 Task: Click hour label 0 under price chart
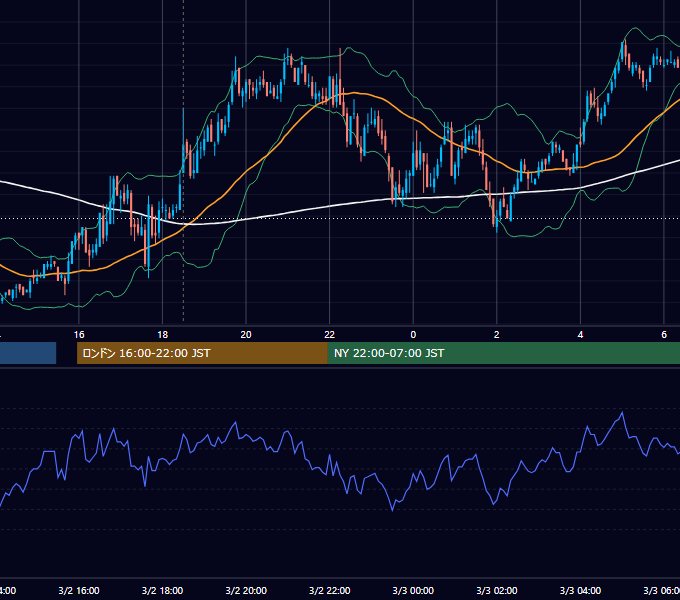413,334
